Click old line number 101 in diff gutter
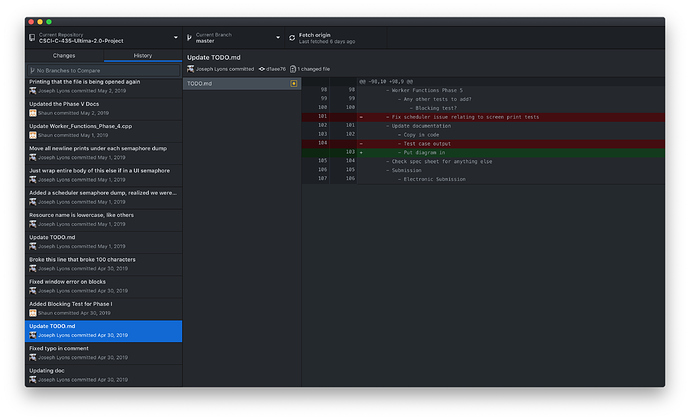Viewport: 690px width, 420px height. (323, 117)
